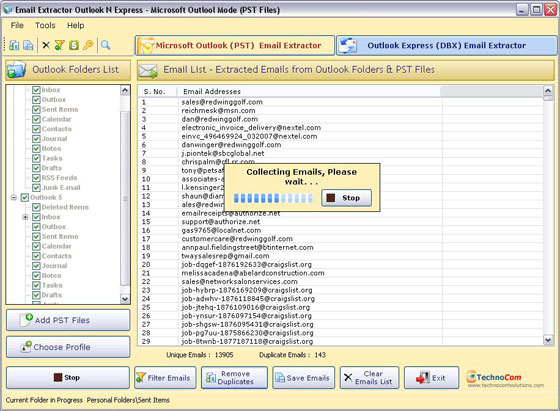Select row melissacadena@abelardconstruction.com

(x=341, y=273)
